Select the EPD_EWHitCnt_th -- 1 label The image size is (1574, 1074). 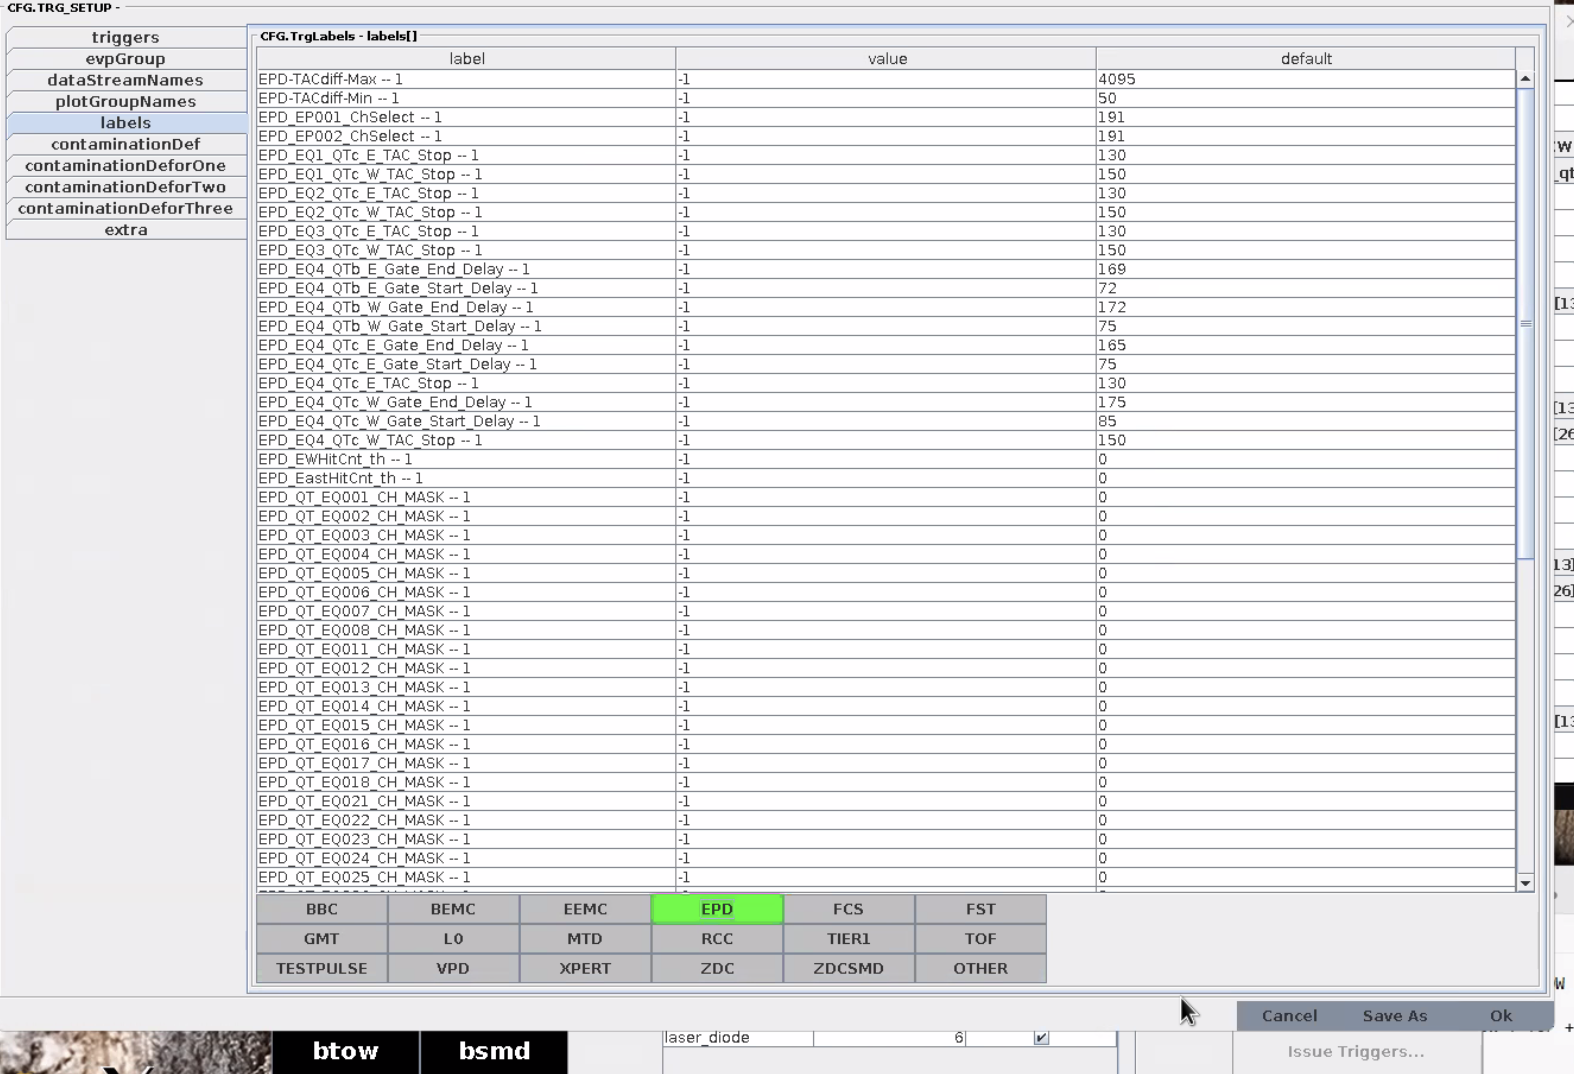(466, 459)
